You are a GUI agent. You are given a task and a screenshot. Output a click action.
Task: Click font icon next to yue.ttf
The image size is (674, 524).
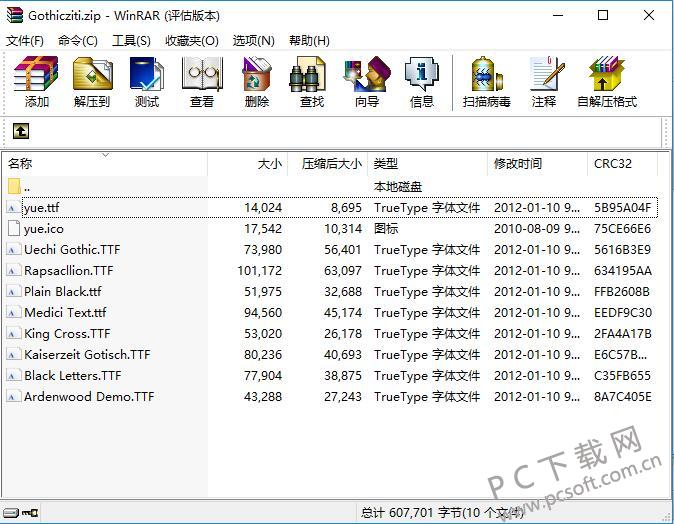pyautogui.click(x=13, y=208)
